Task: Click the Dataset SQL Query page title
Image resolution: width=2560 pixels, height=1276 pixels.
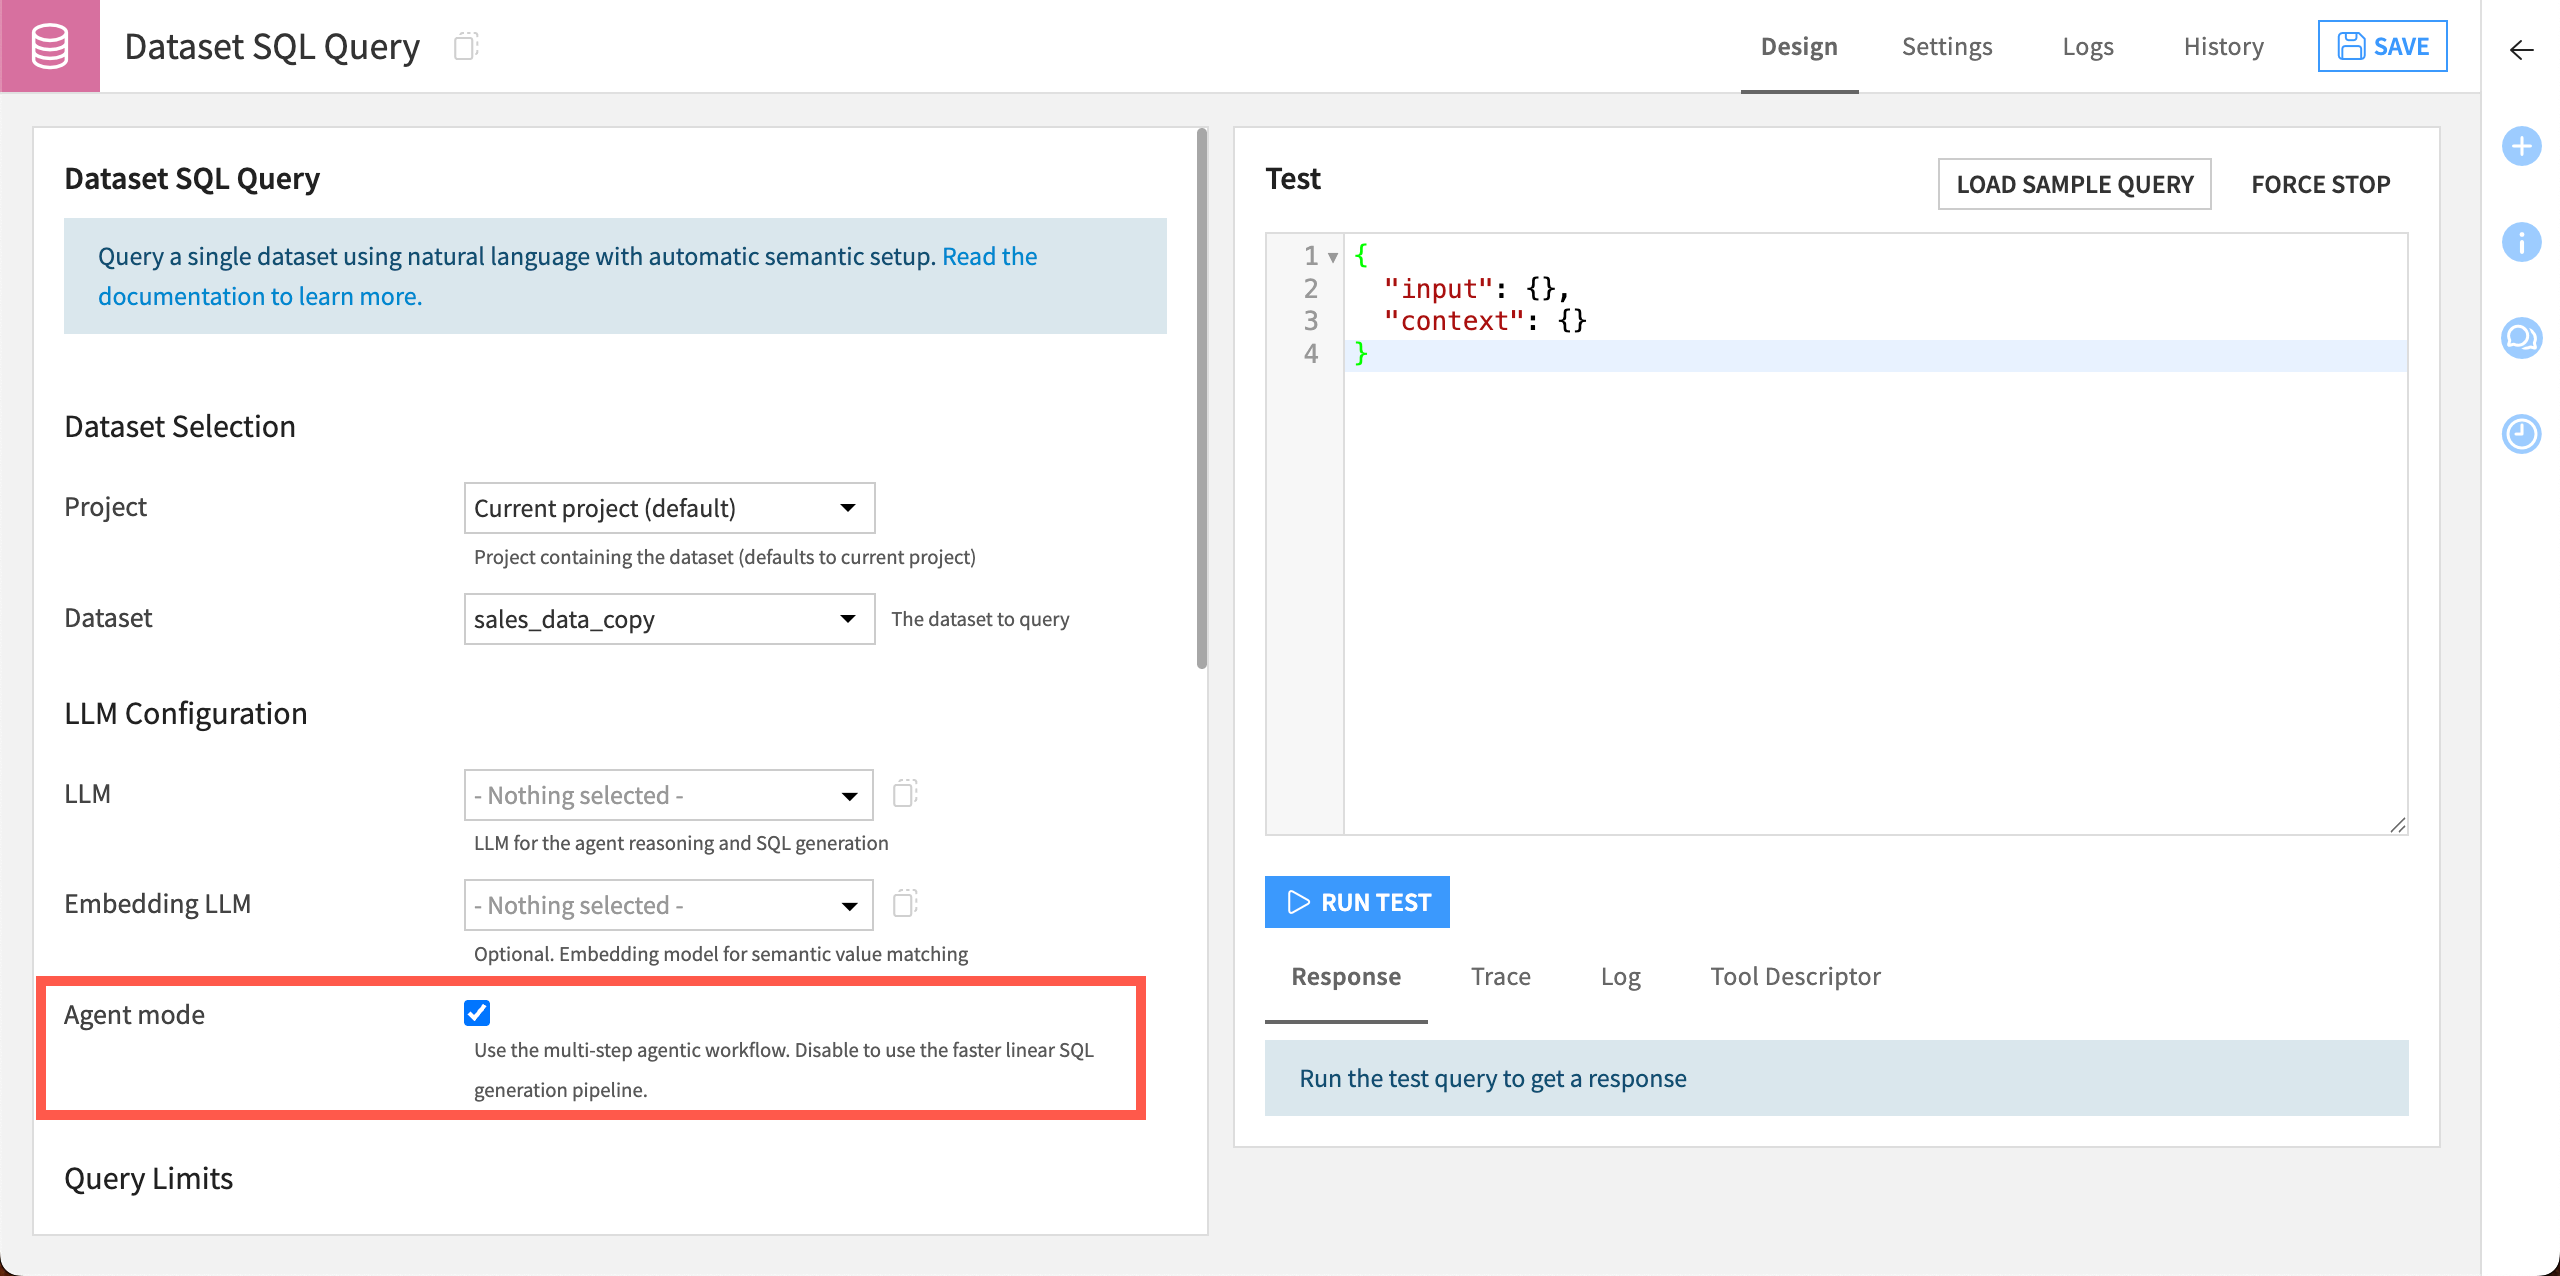Action: (272, 46)
